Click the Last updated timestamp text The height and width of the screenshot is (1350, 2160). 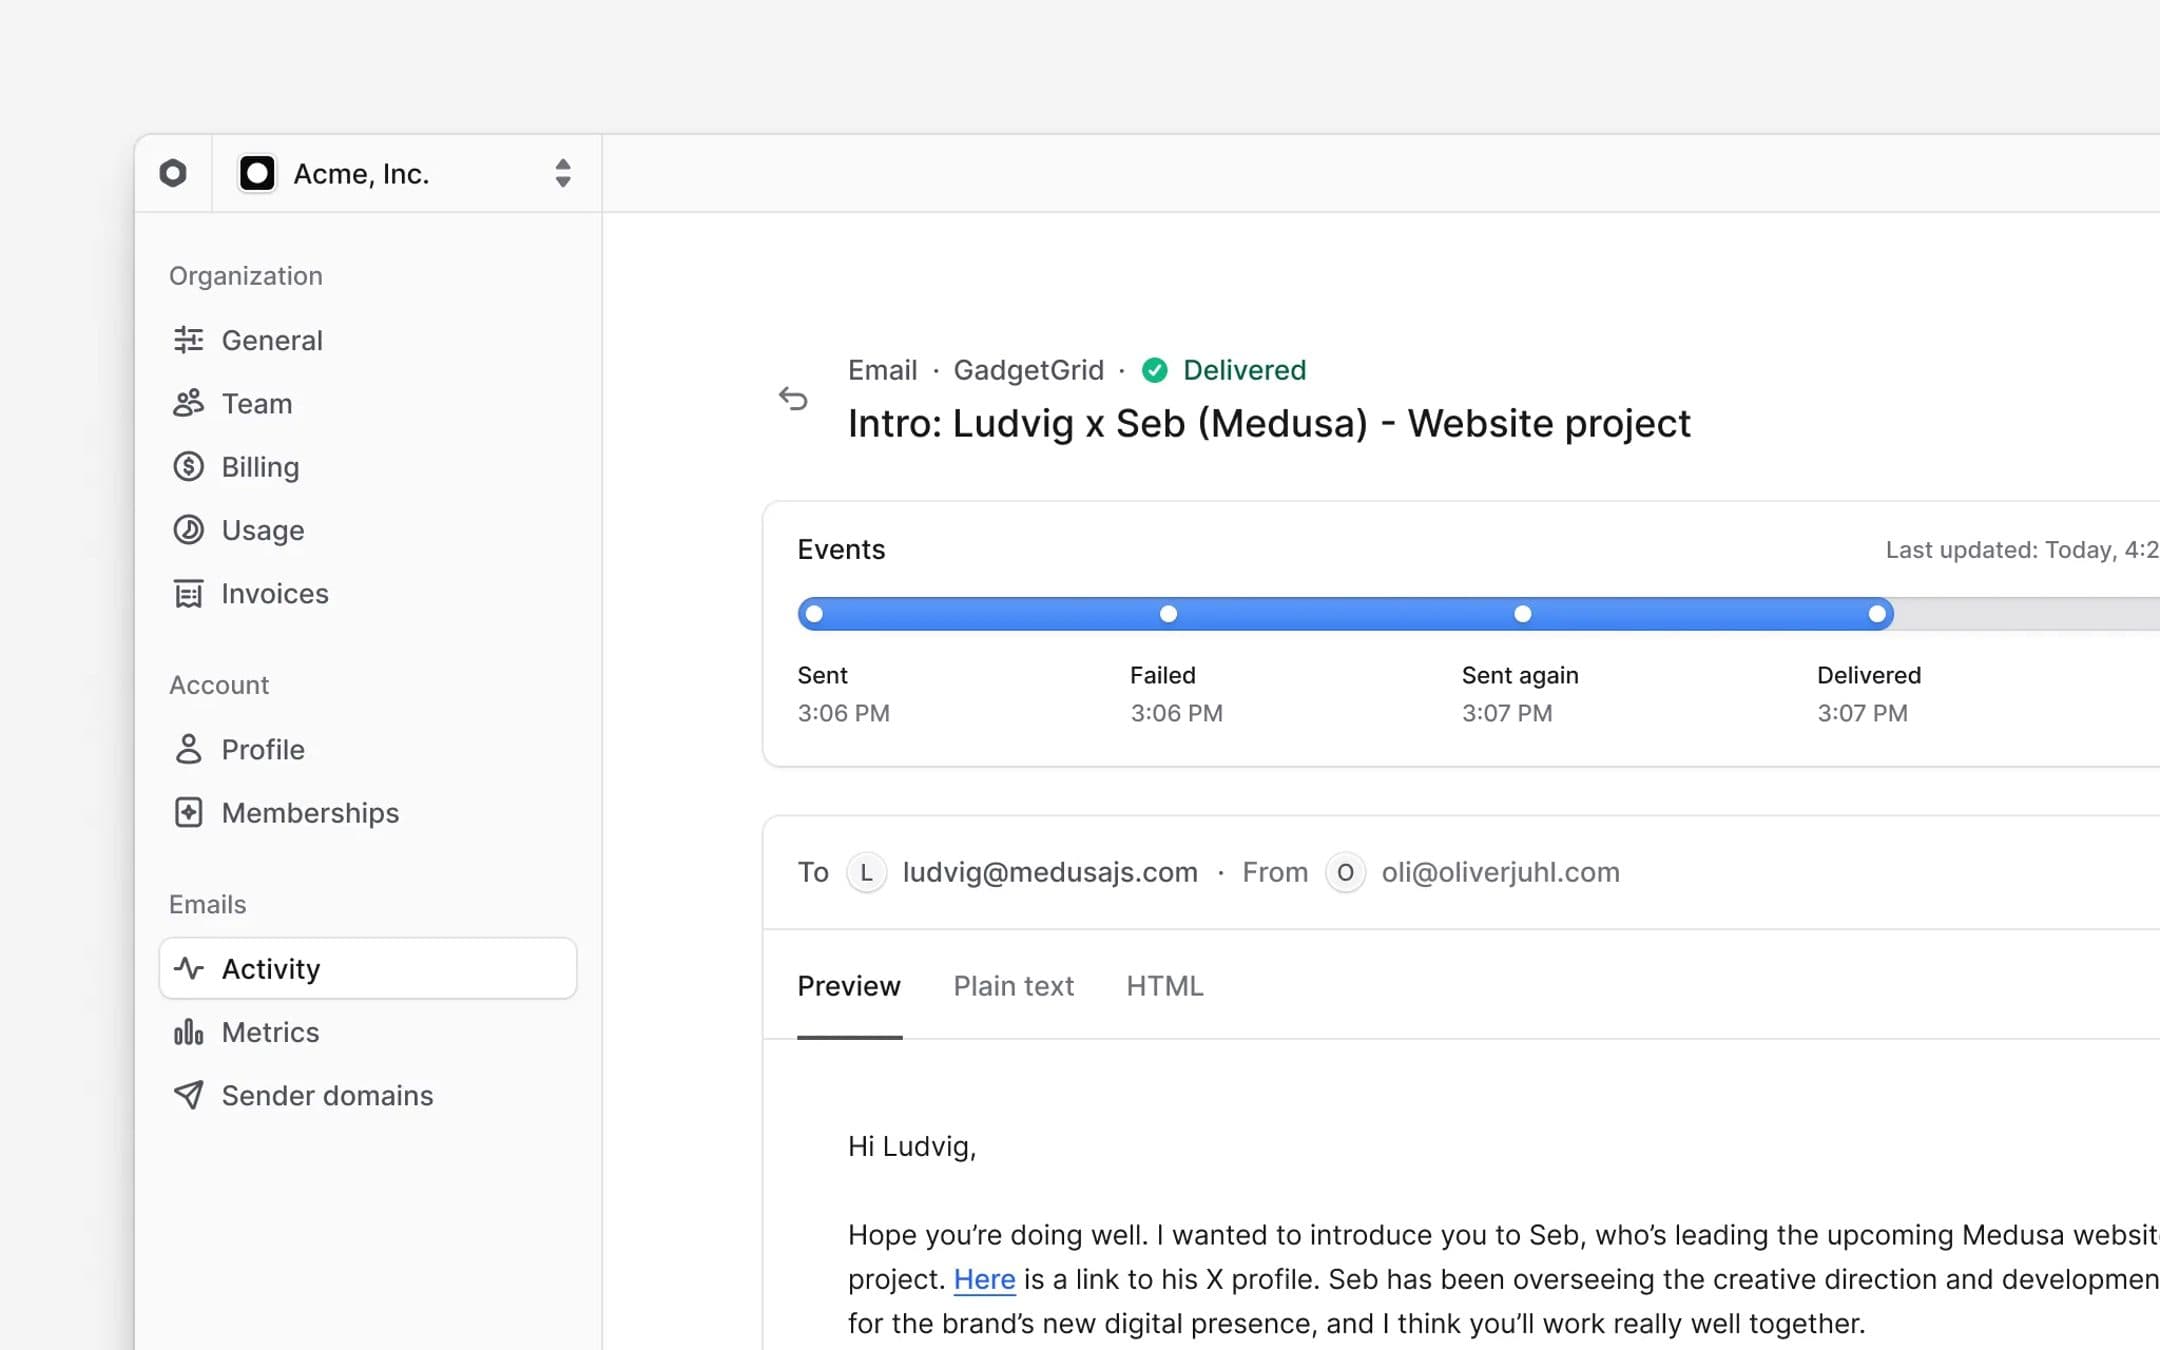2022,550
